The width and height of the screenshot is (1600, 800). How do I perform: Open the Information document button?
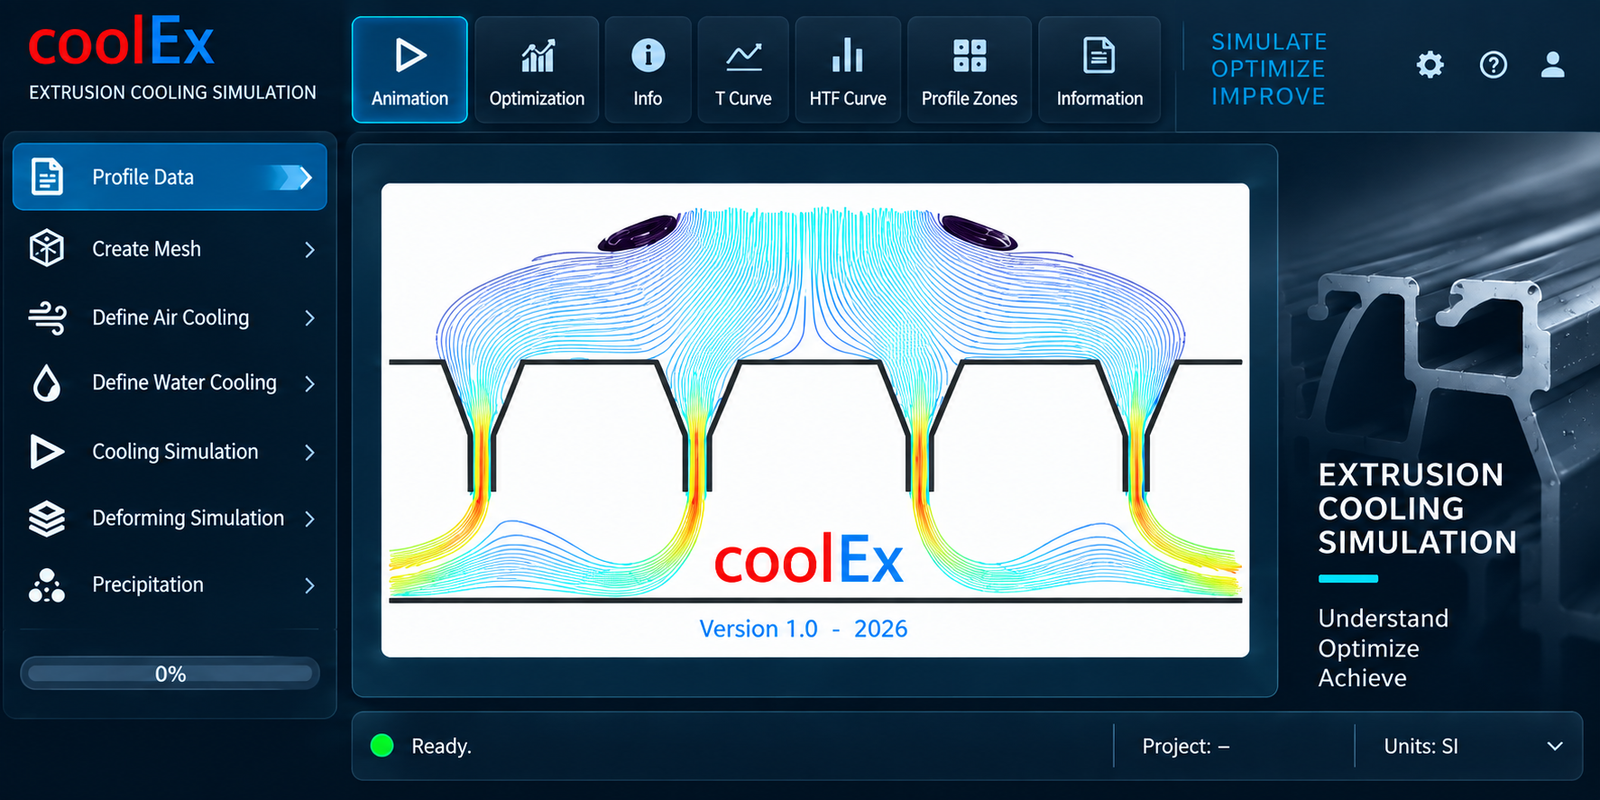coord(1099,70)
